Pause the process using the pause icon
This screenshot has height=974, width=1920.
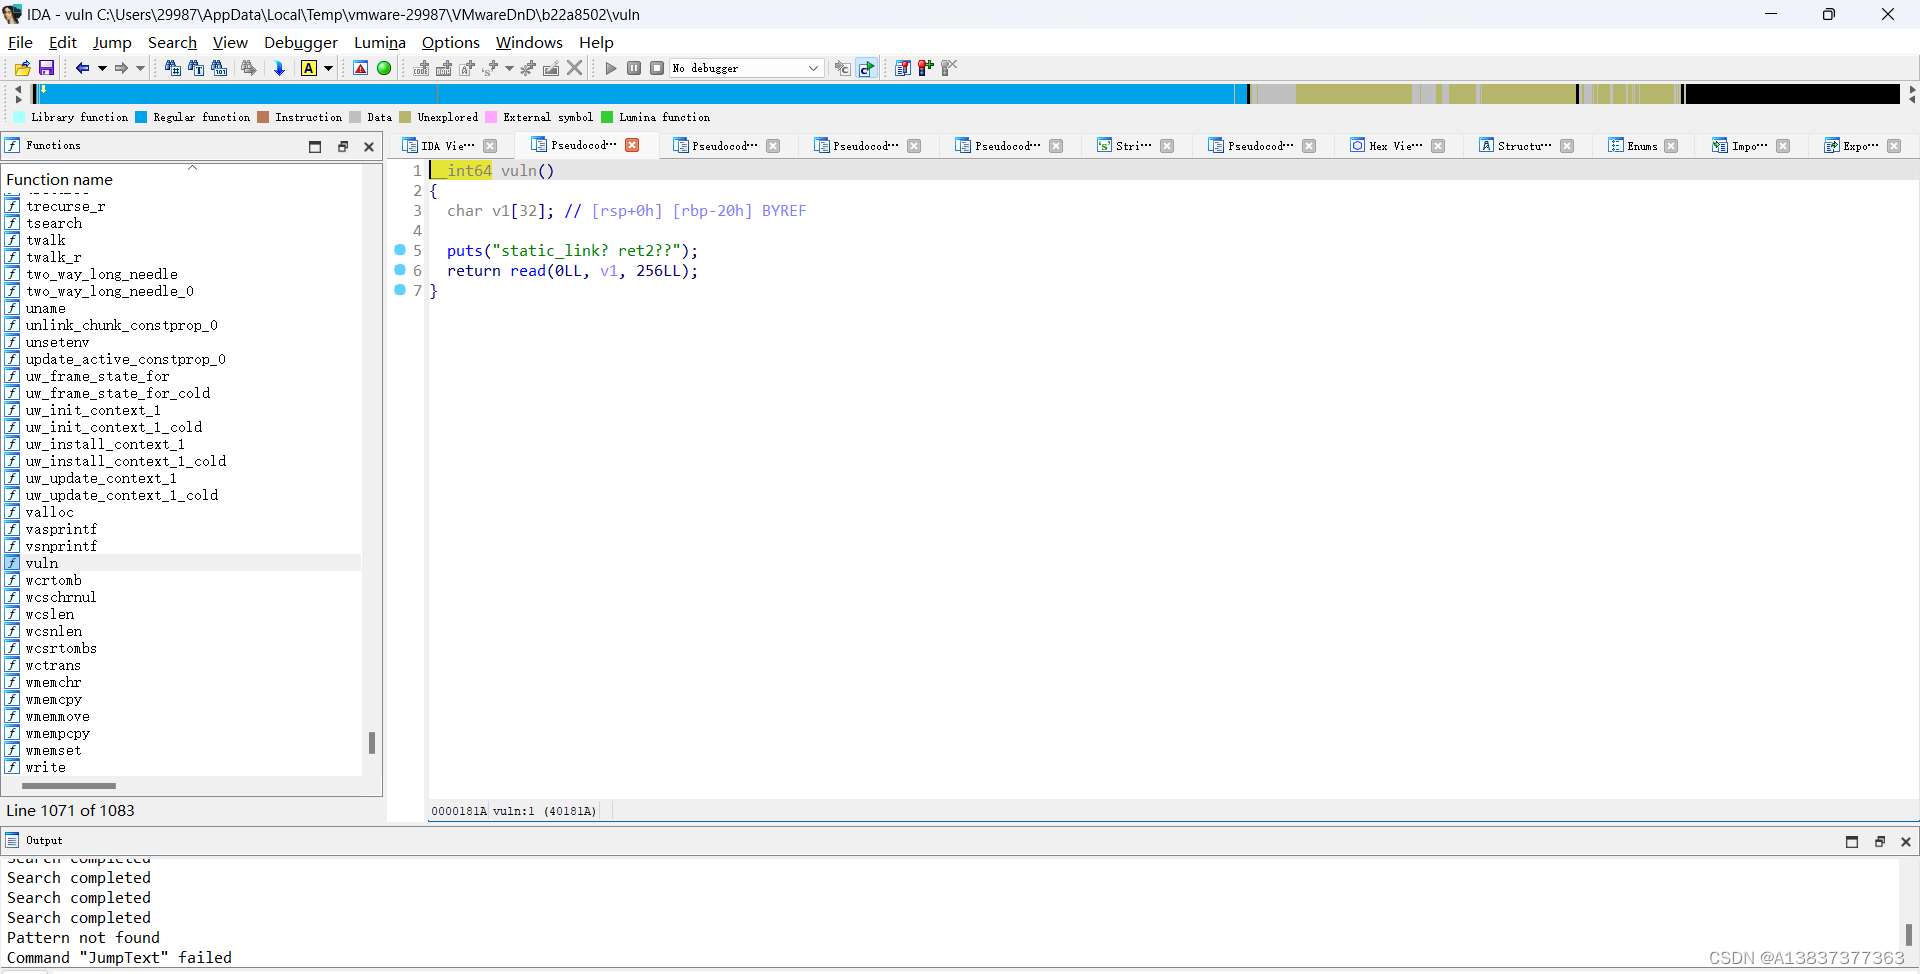tap(633, 68)
